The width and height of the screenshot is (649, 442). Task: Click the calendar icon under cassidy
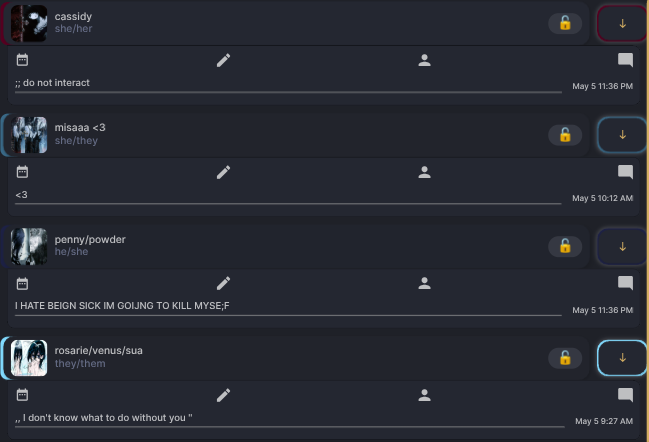tap(22, 60)
